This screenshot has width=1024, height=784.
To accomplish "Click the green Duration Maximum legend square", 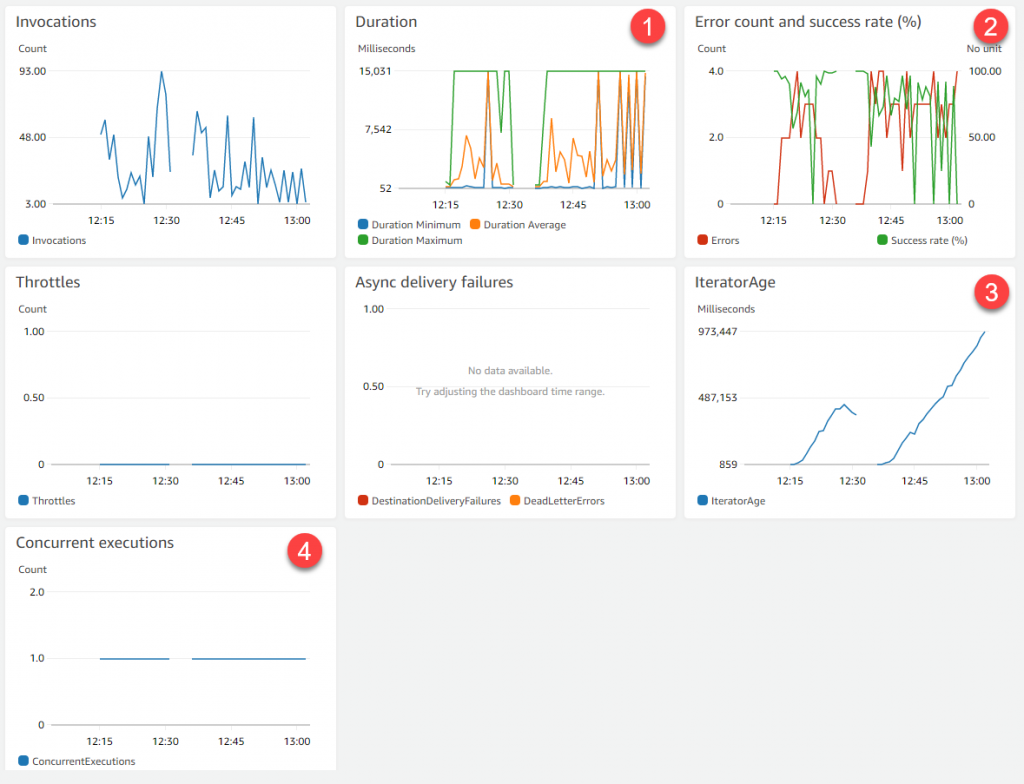I will coord(362,240).
